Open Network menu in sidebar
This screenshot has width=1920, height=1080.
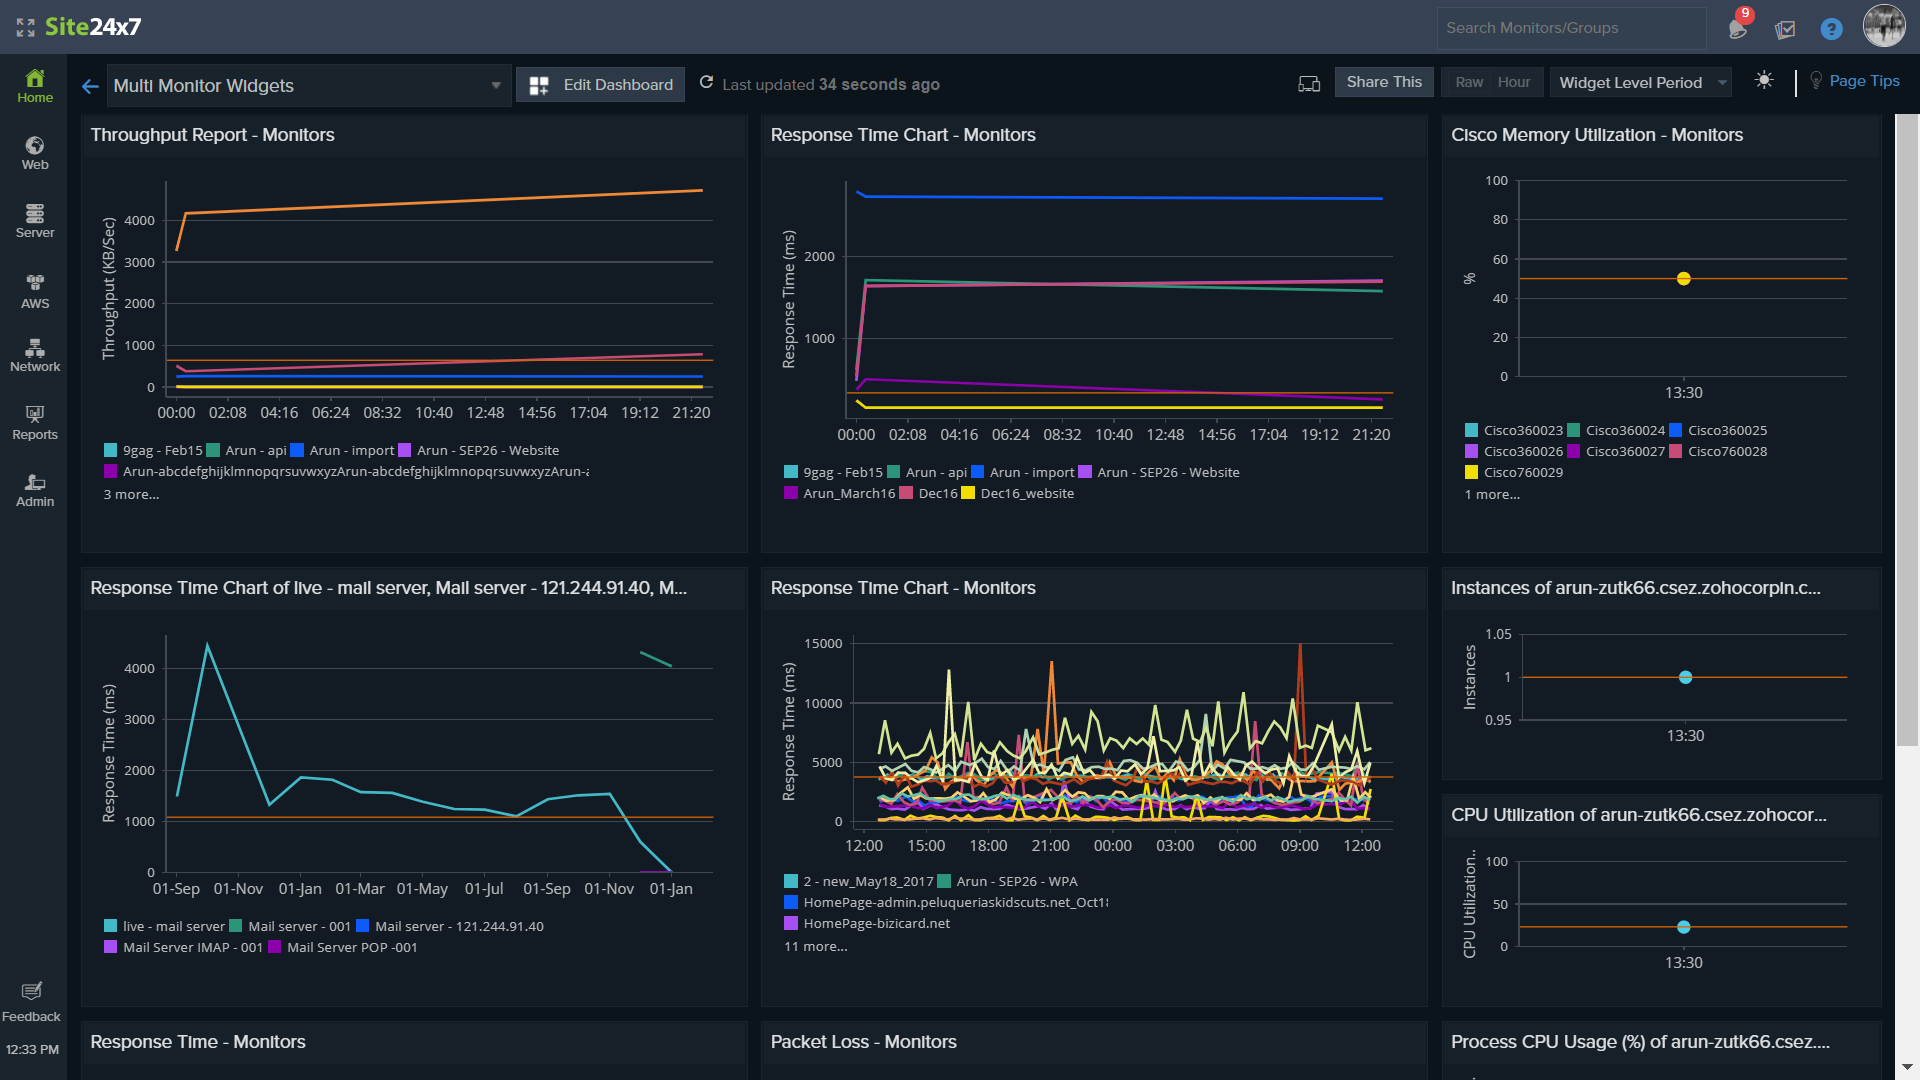[x=35, y=355]
